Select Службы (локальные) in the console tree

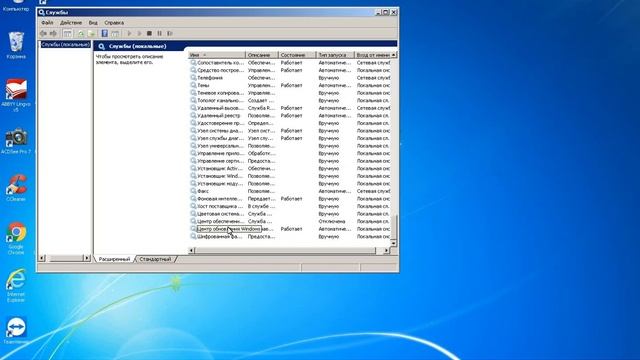65,44
